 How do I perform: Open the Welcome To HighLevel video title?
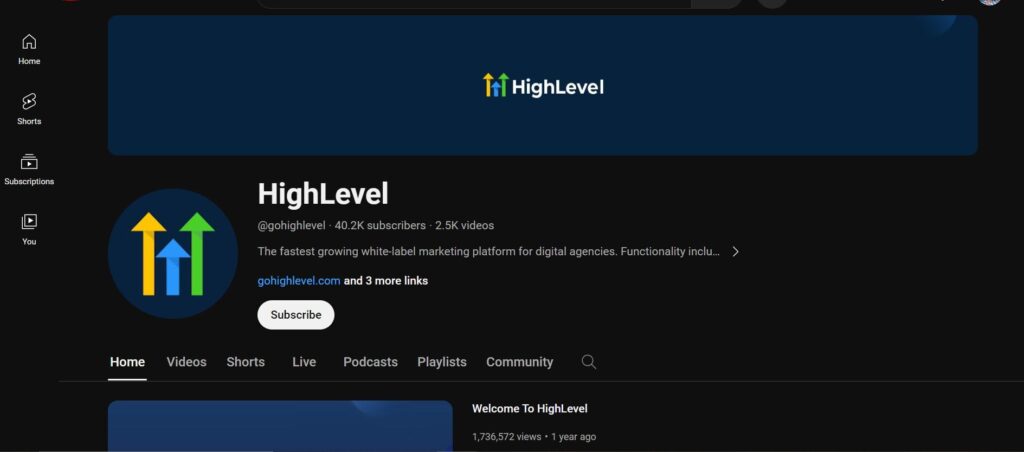click(530, 409)
